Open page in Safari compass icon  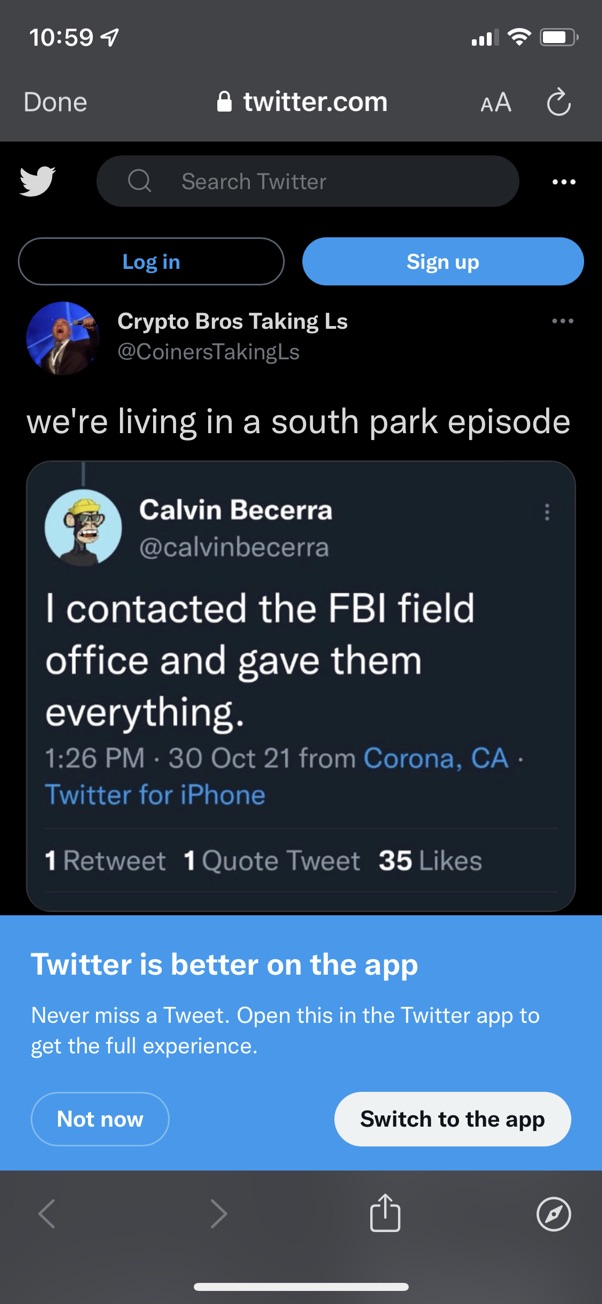click(x=554, y=1214)
